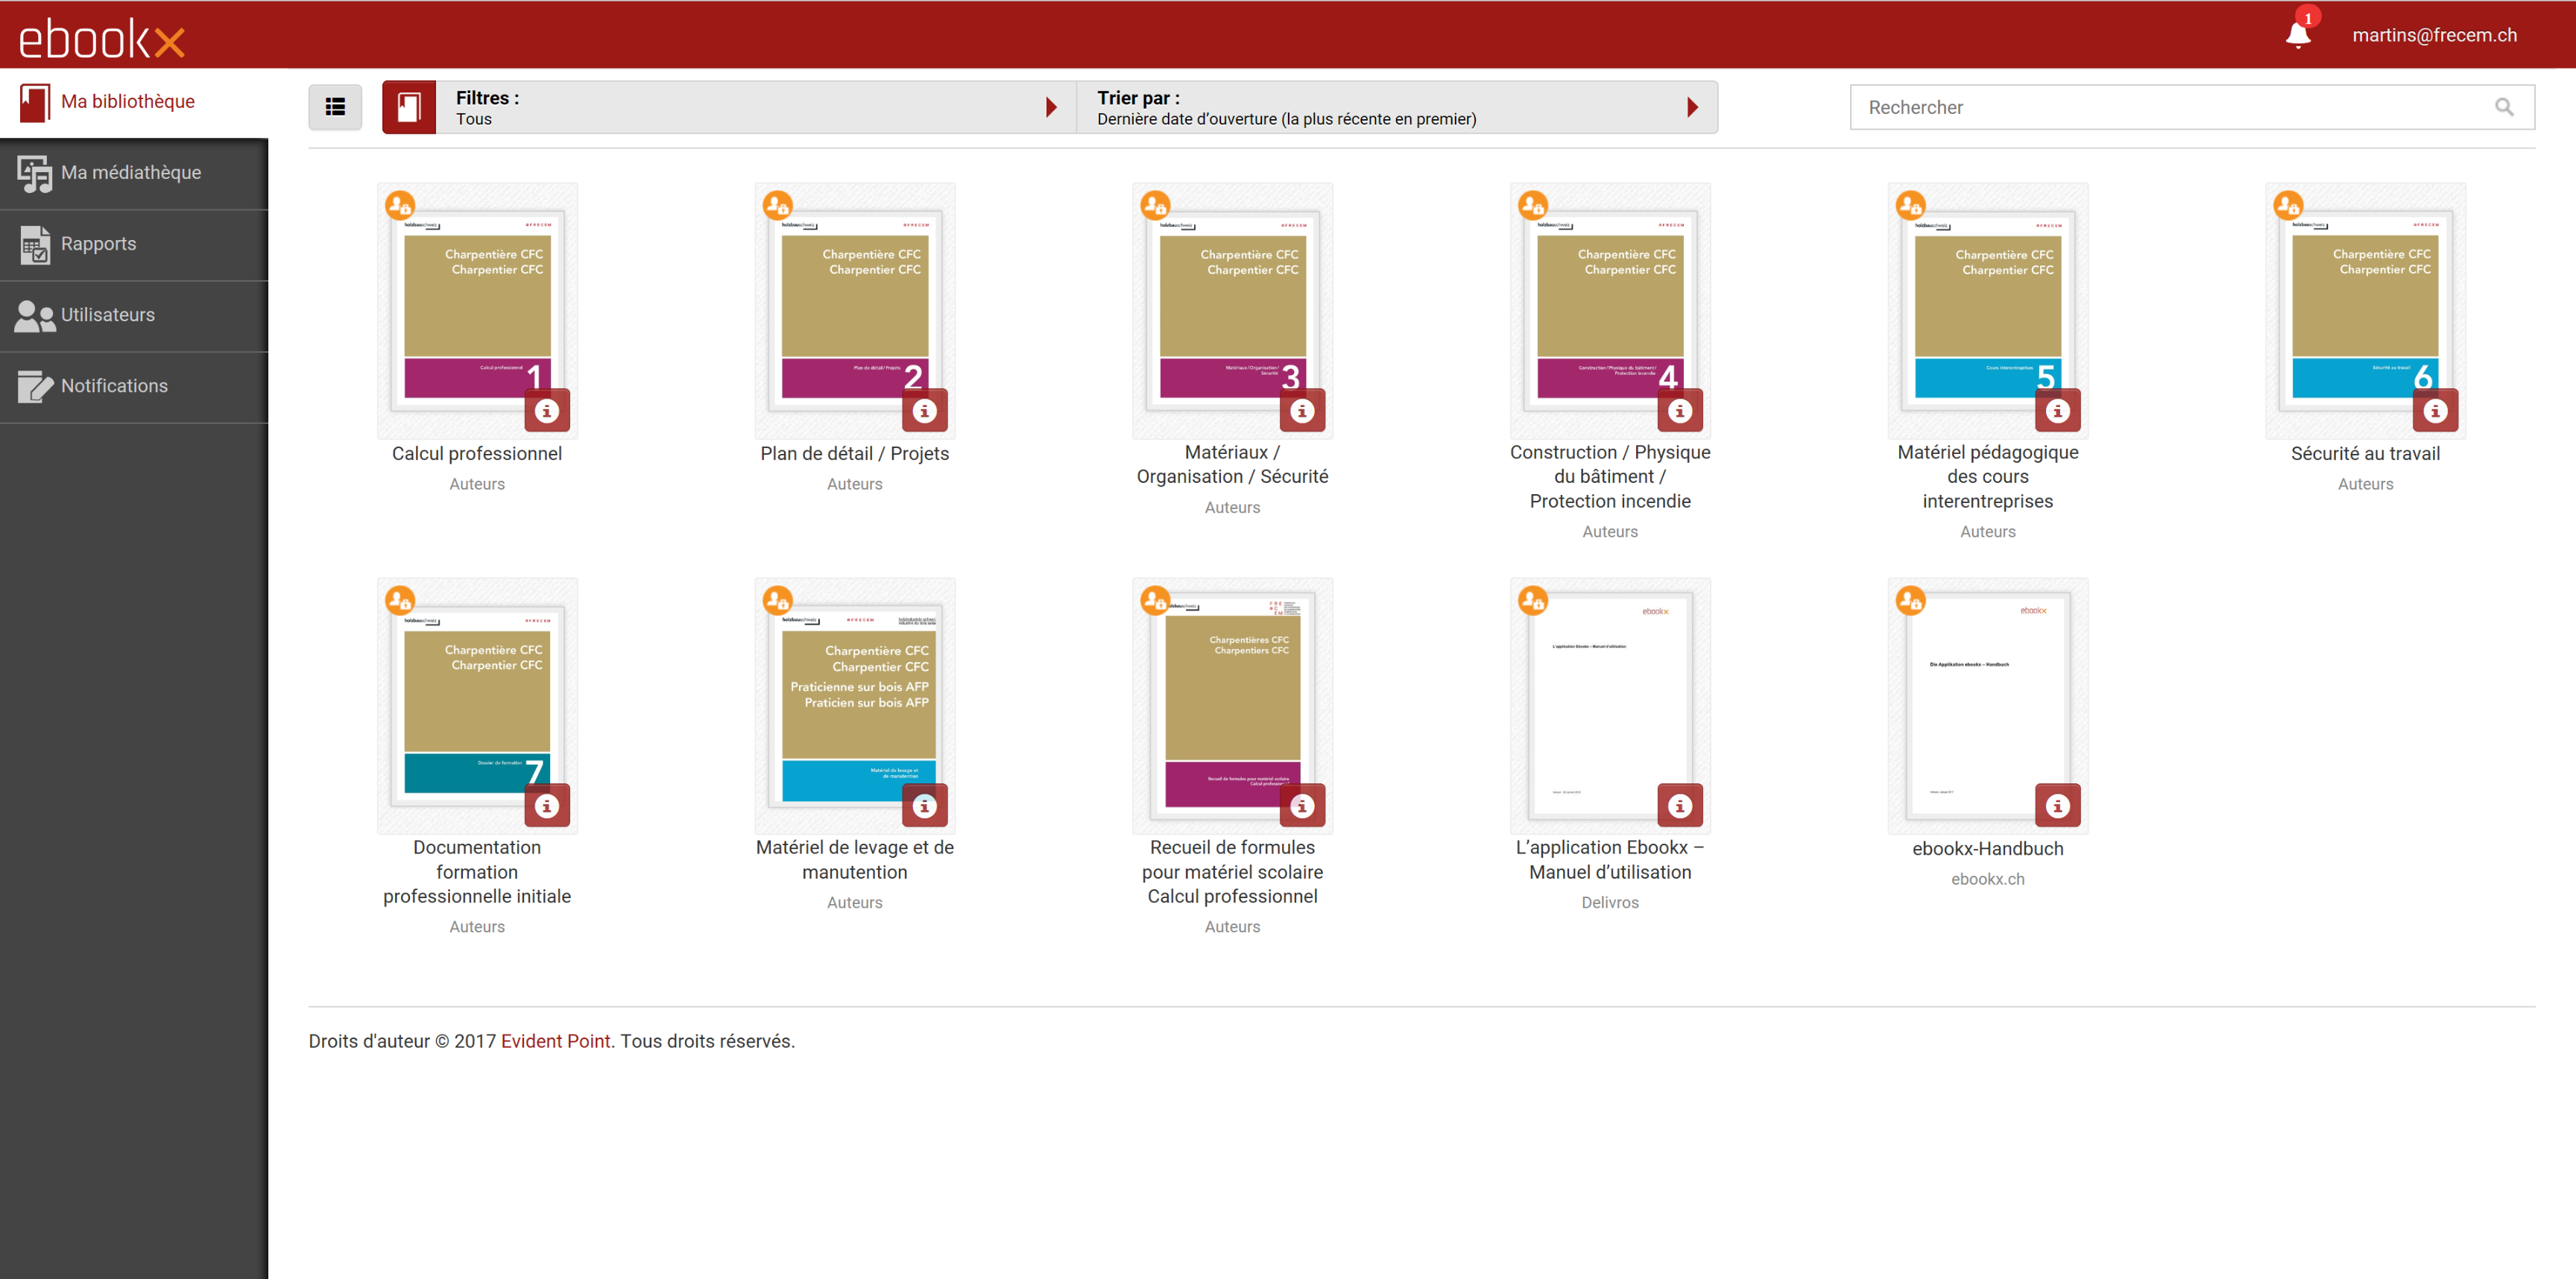Select Notifications sidebar item
The image size is (2576, 1279).
114,386
